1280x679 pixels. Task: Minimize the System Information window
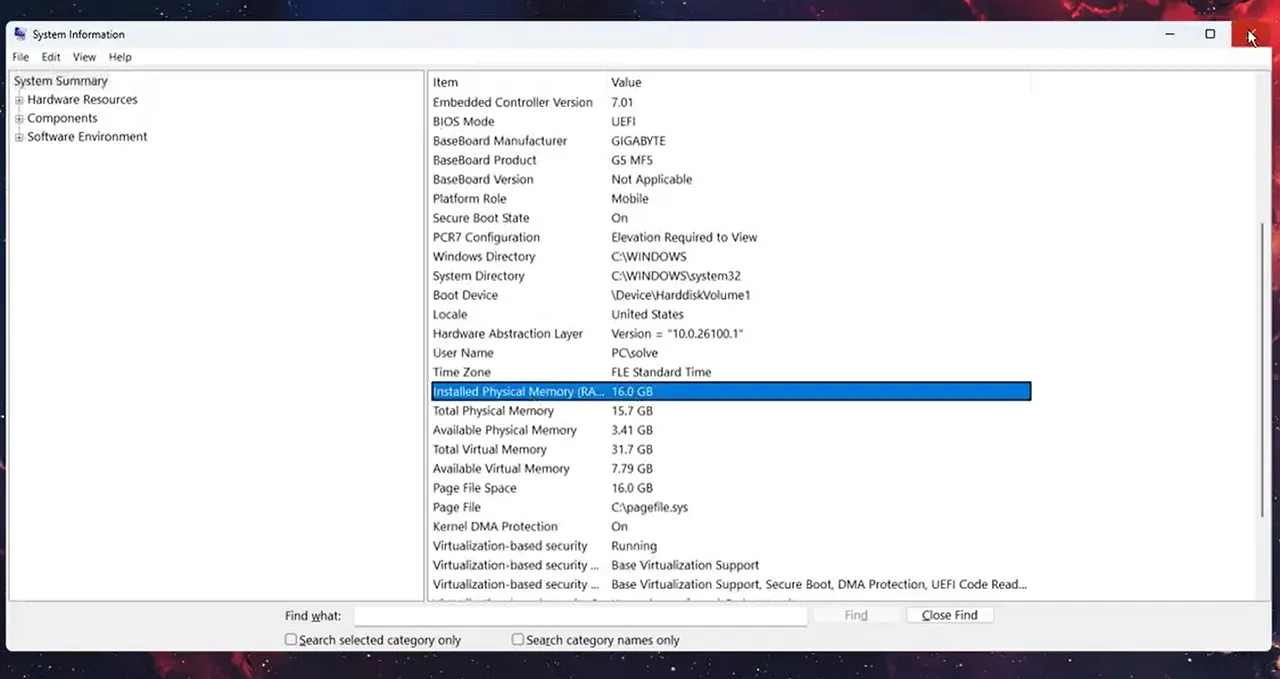(x=1169, y=34)
